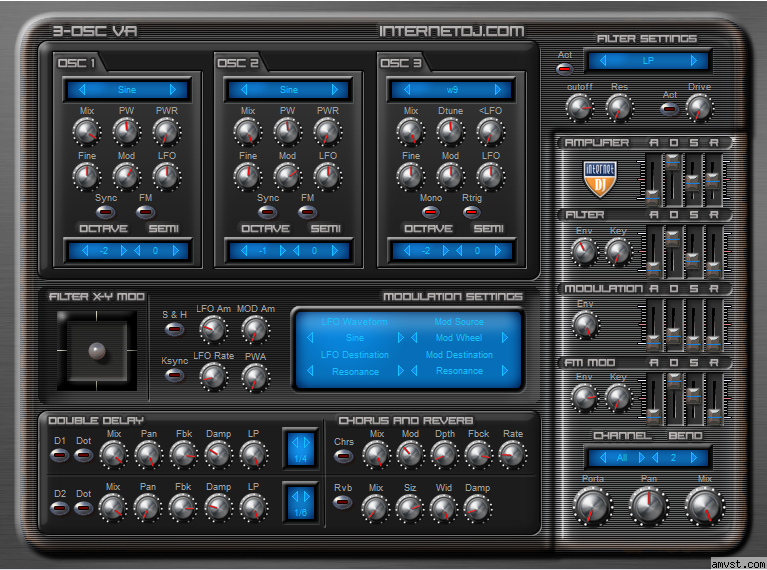Viewport: 767px width, 570px height.
Task: Select next Mod Destination arrow
Action: tap(505, 371)
